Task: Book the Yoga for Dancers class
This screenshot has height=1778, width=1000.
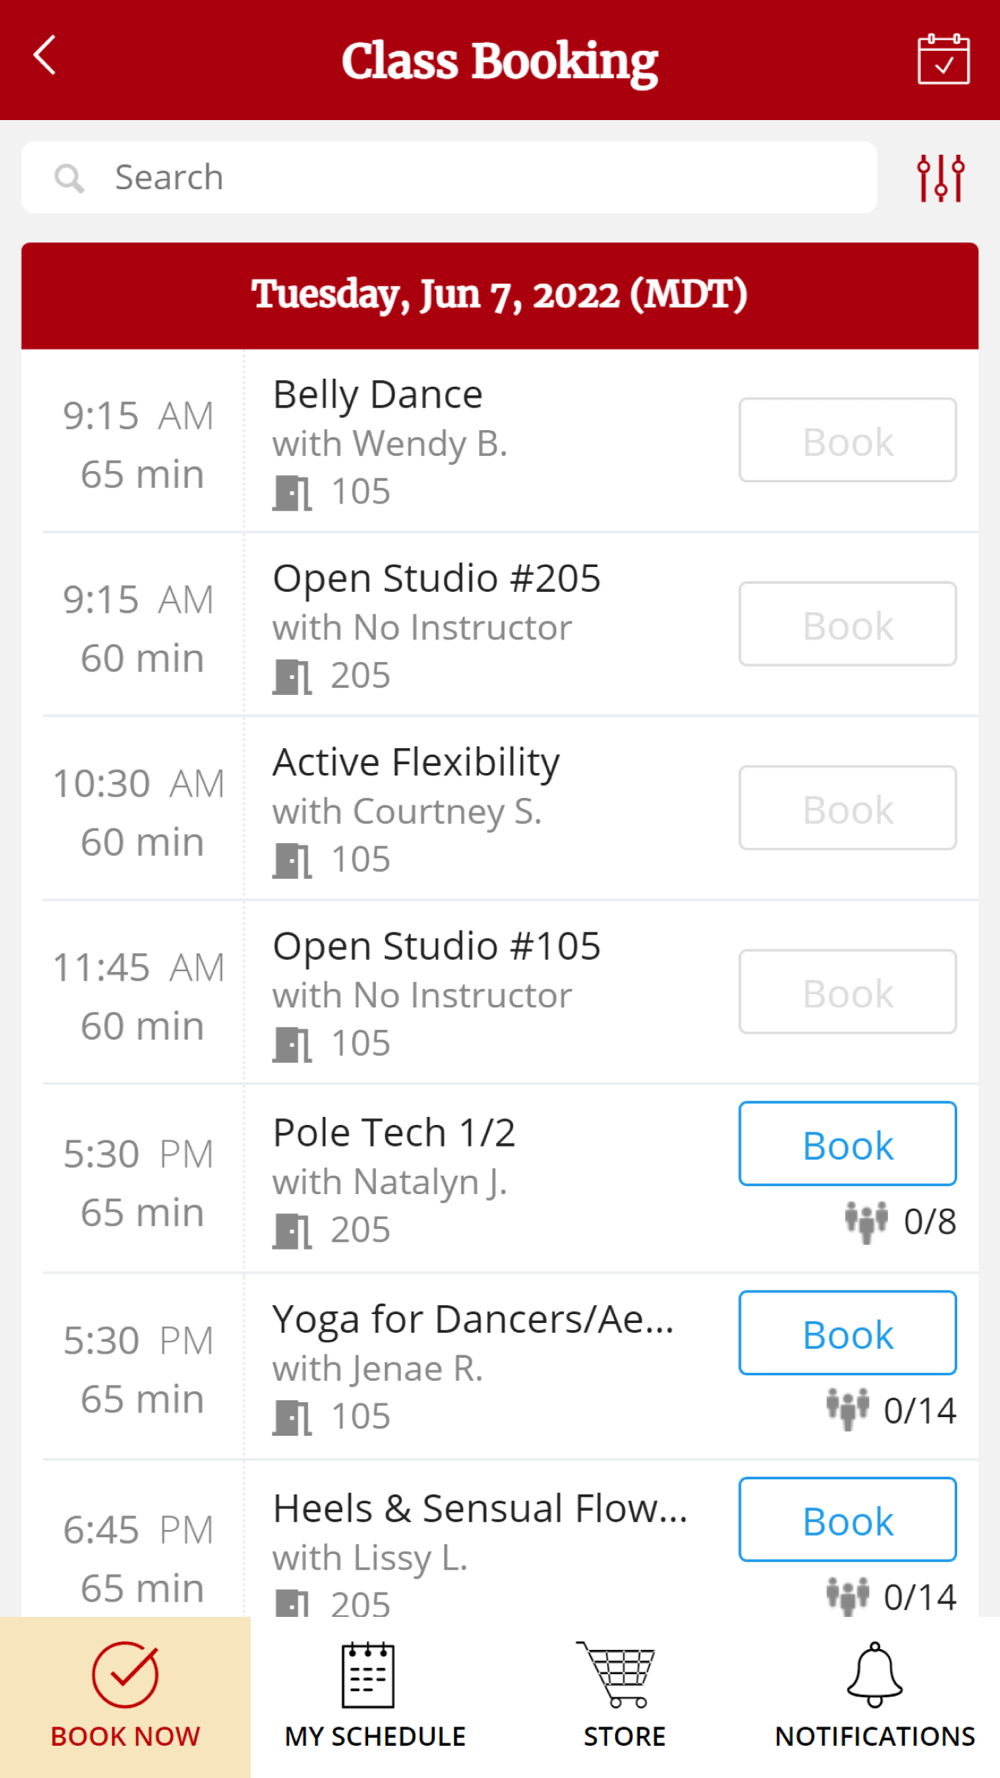Action: 847,1333
